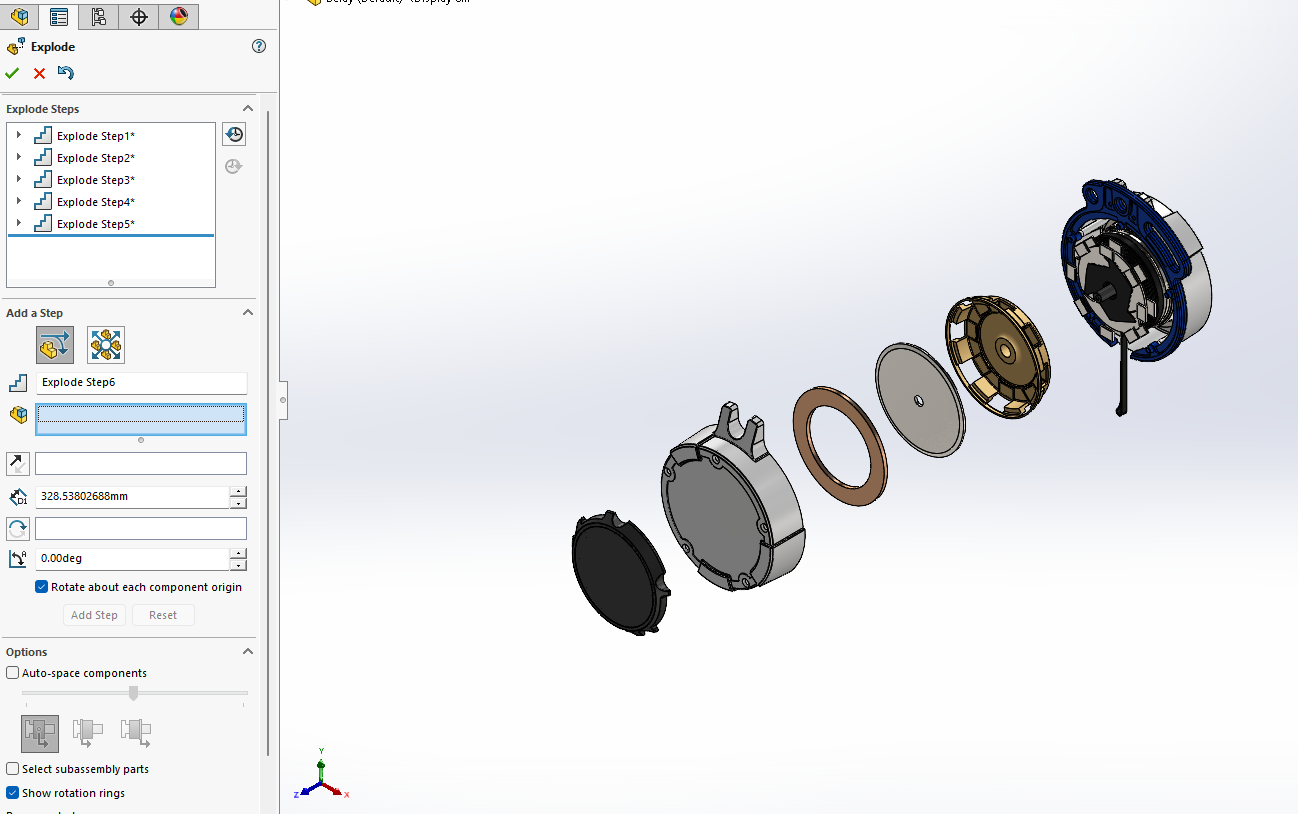The height and width of the screenshot is (814, 1298).
Task: Open the Explode help with the question mark
Action: coord(258,46)
